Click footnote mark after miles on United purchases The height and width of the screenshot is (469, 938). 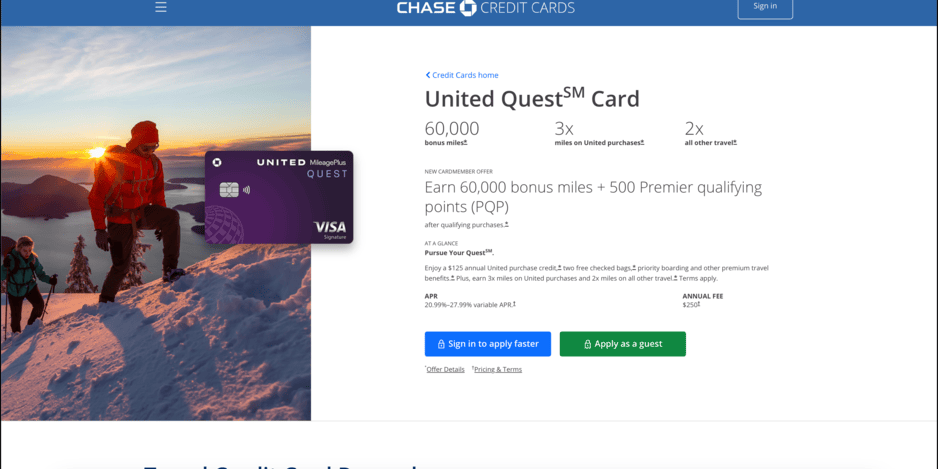pyautogui.click(x=642, y=142)
